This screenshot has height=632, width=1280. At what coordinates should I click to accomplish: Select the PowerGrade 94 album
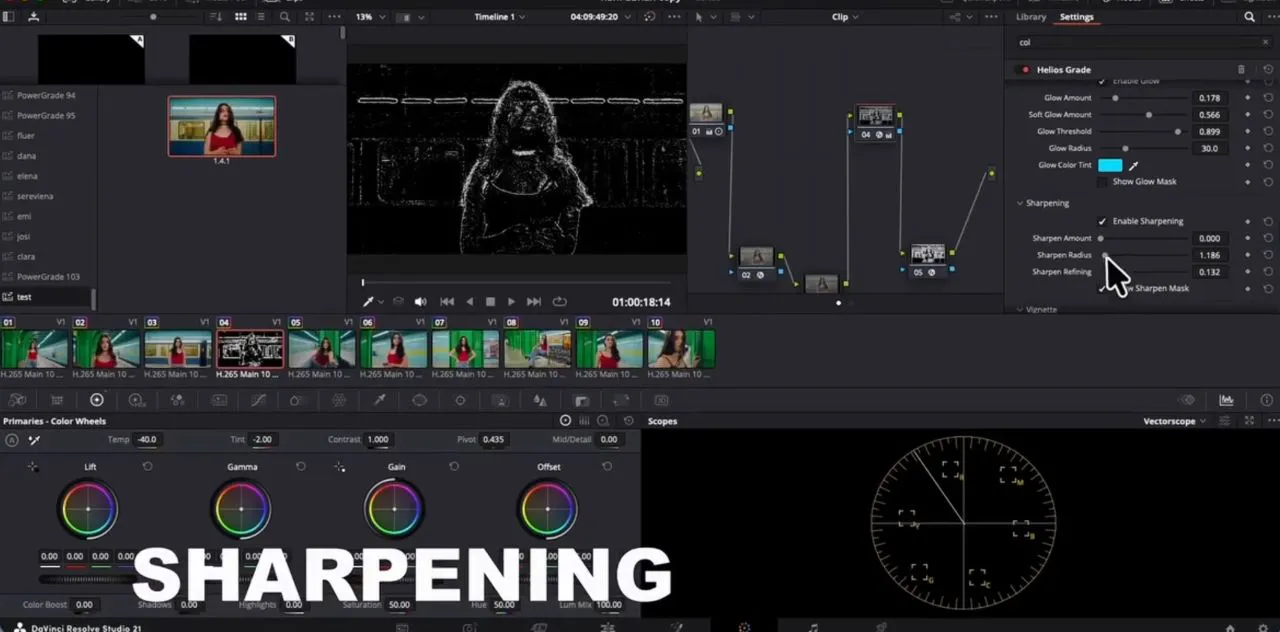coord(48,96)
